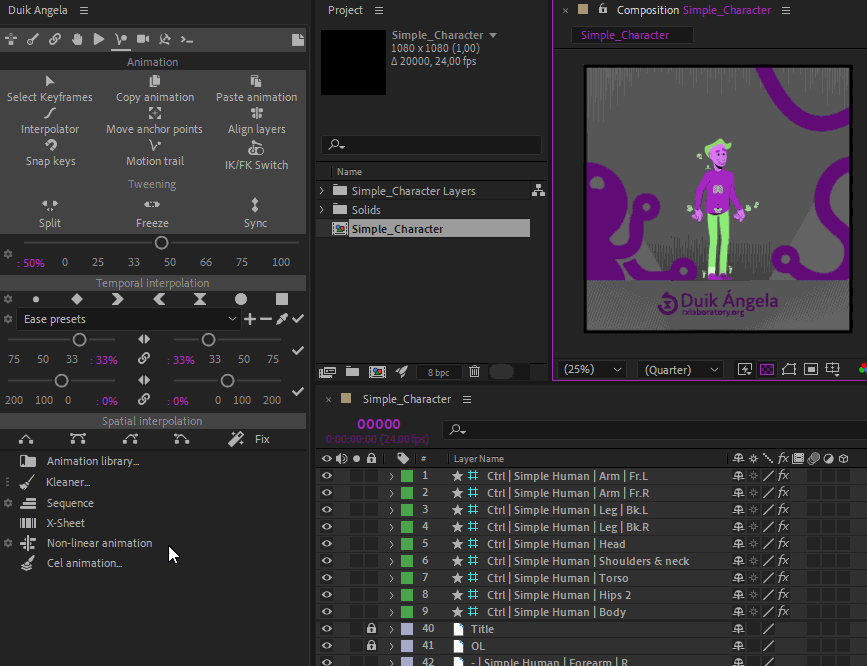Open the Duik Angela panel menu

click(x=84, y=10)
